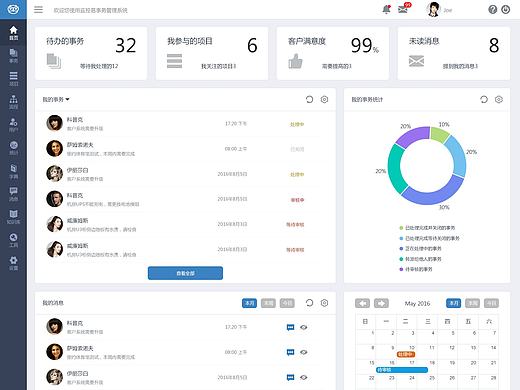Open settings gear of 我的事务统计 panel
Image resolution: width=520 pixels, height=390 pixels.
(x=499, y=99)
